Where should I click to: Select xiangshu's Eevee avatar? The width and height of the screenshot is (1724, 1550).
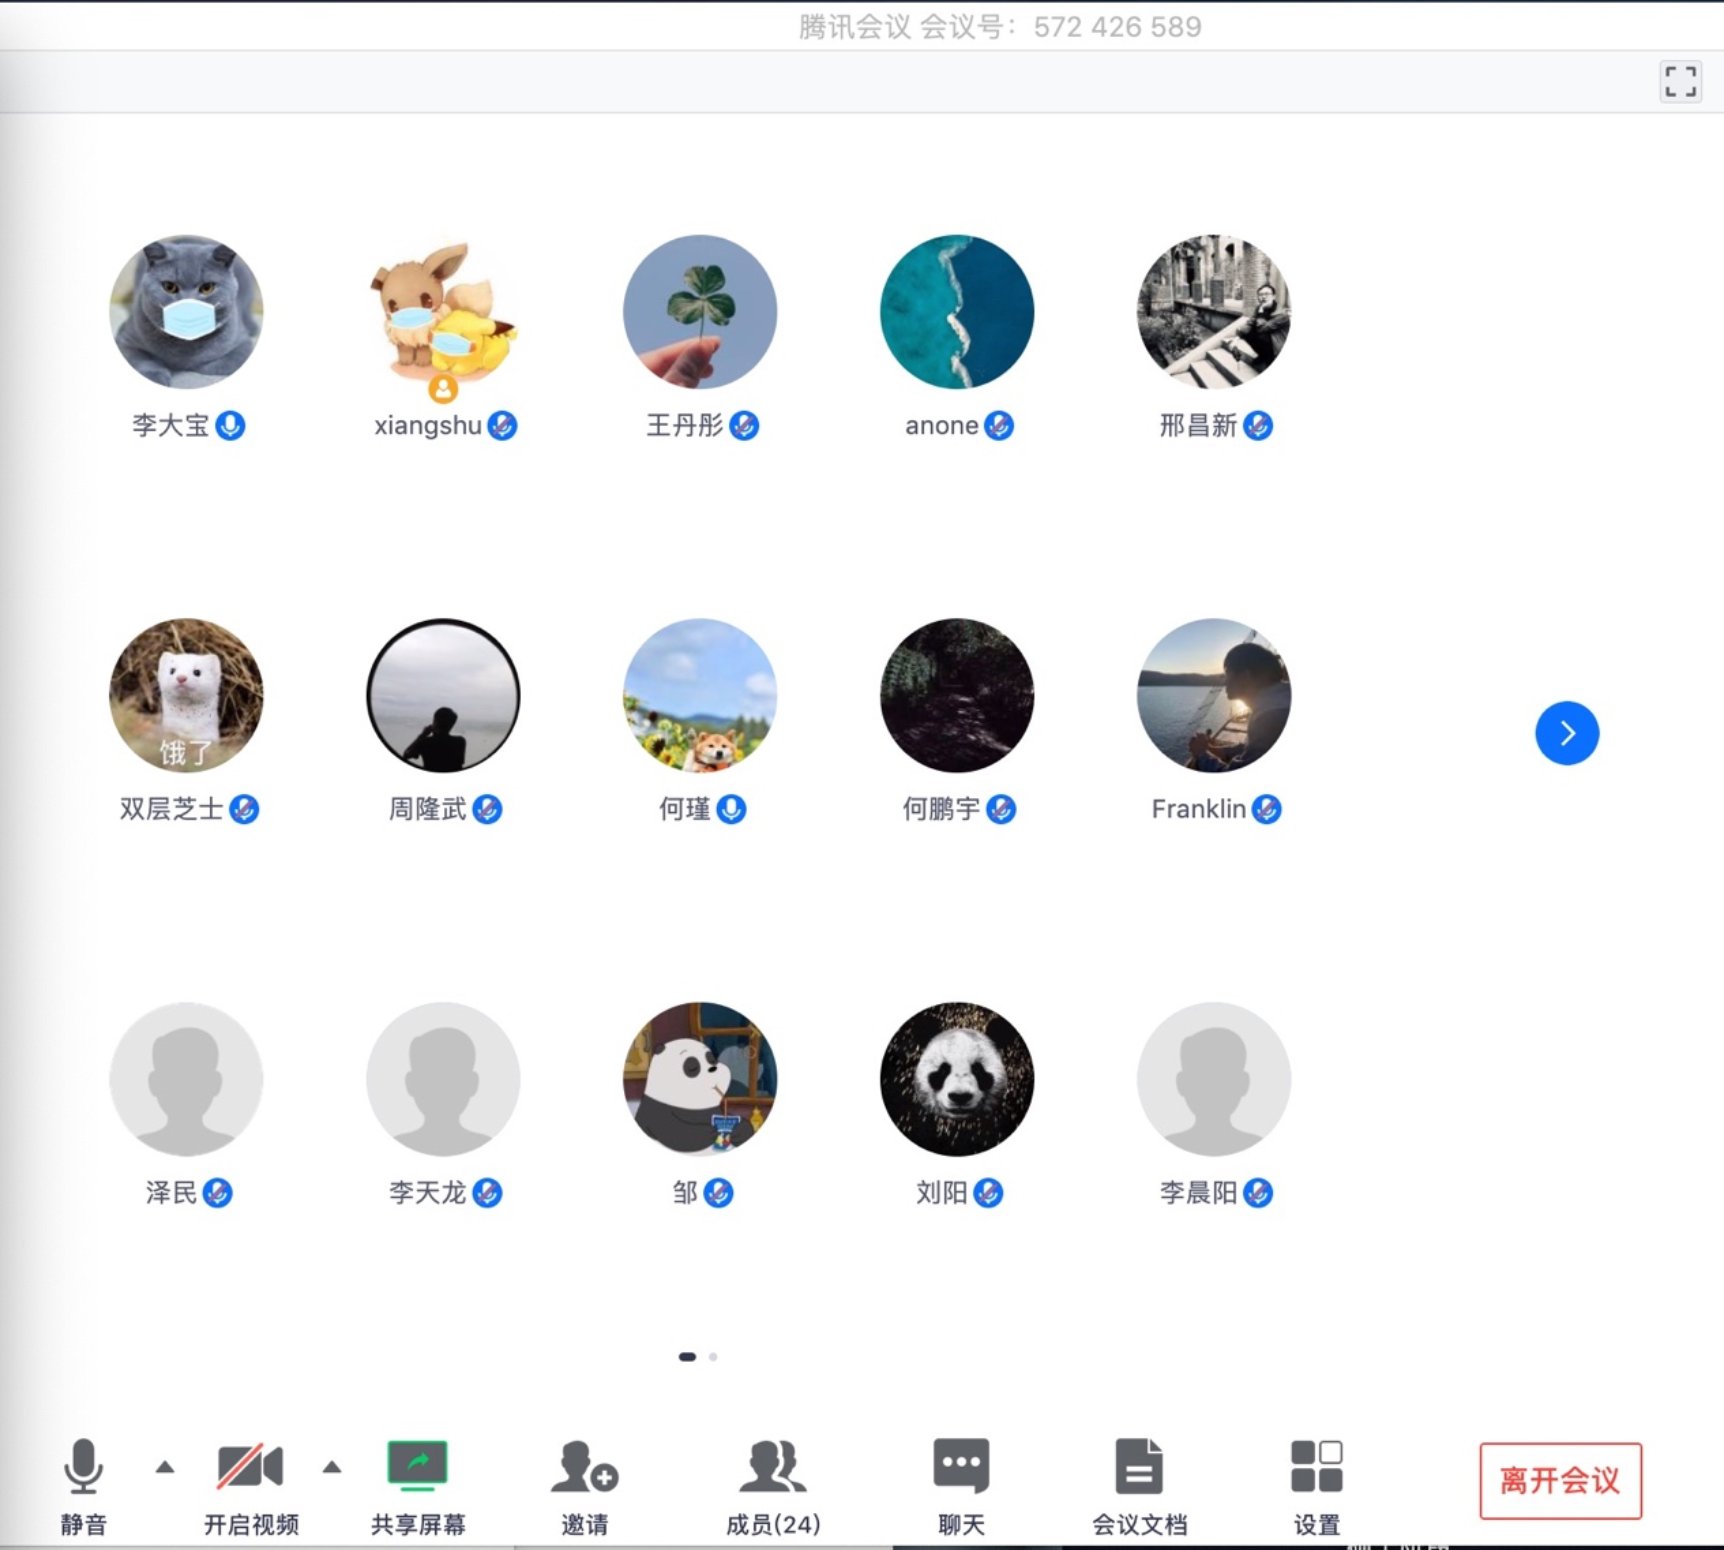[x=443, y=312]
